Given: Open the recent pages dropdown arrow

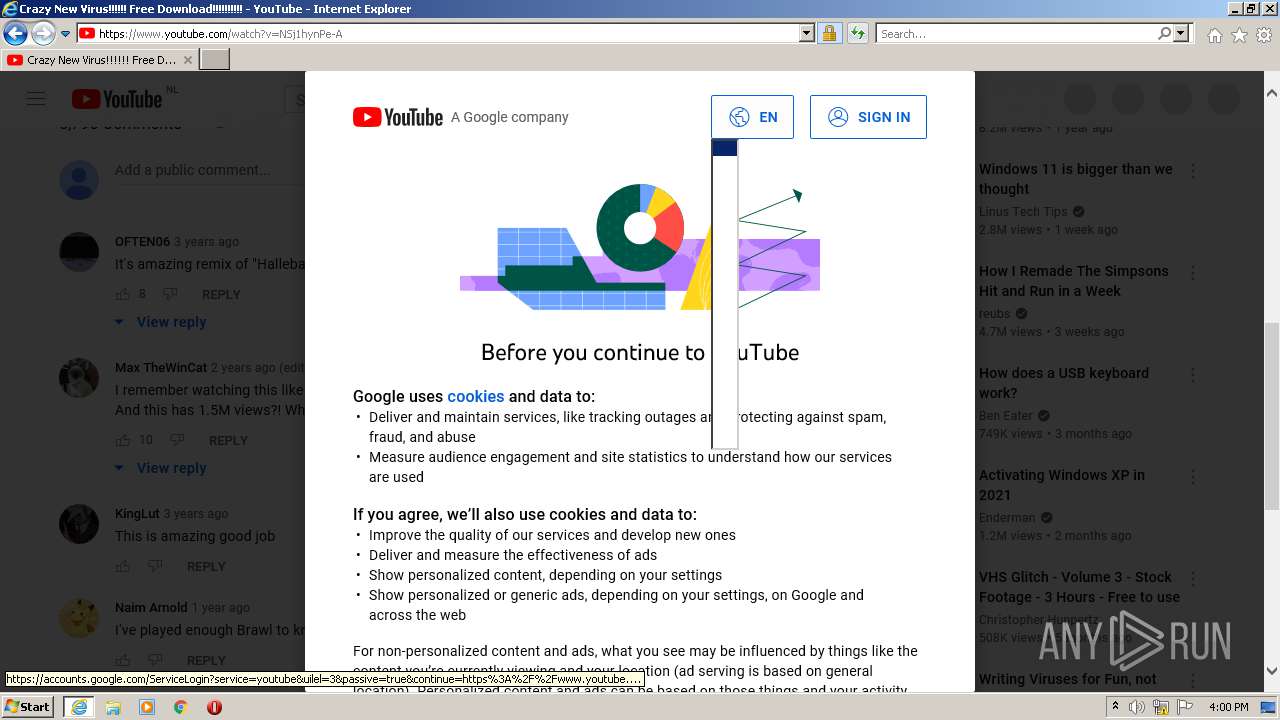Looking at the screenshot, I should tap(65, 34).
